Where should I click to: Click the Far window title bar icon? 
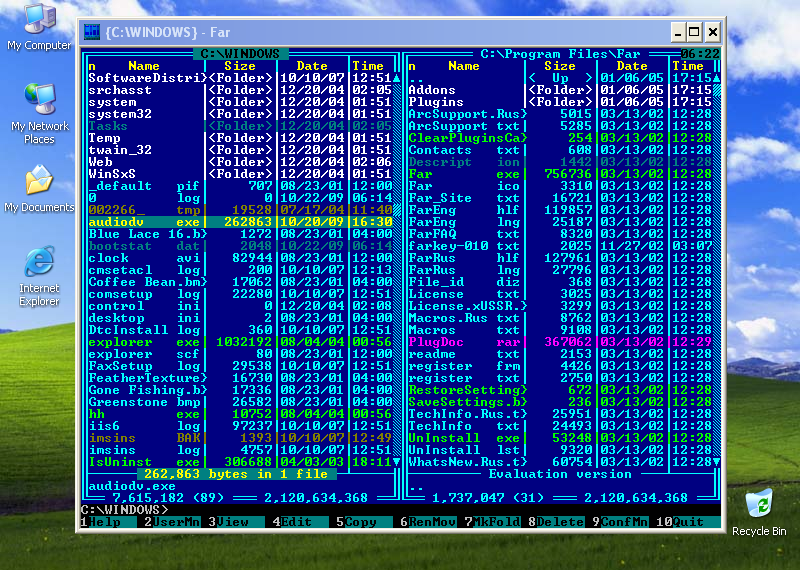[92, 32]
